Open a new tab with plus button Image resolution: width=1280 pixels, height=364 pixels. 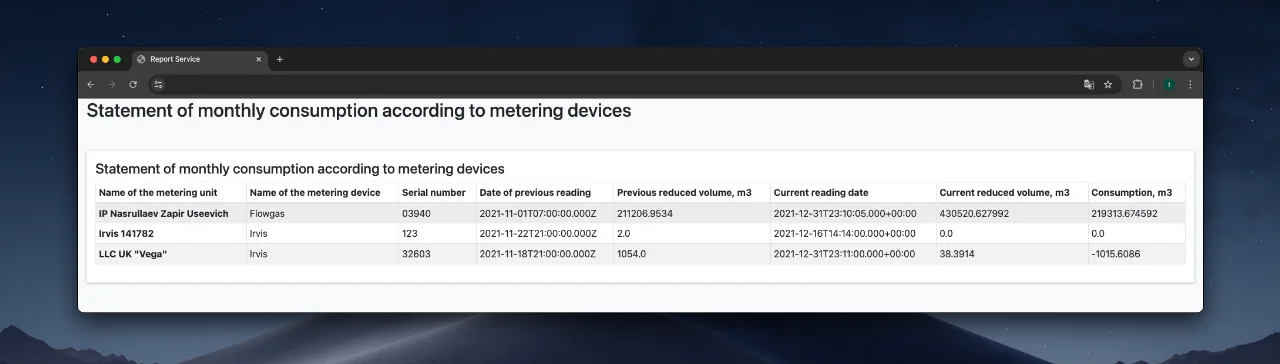point(280,59)
